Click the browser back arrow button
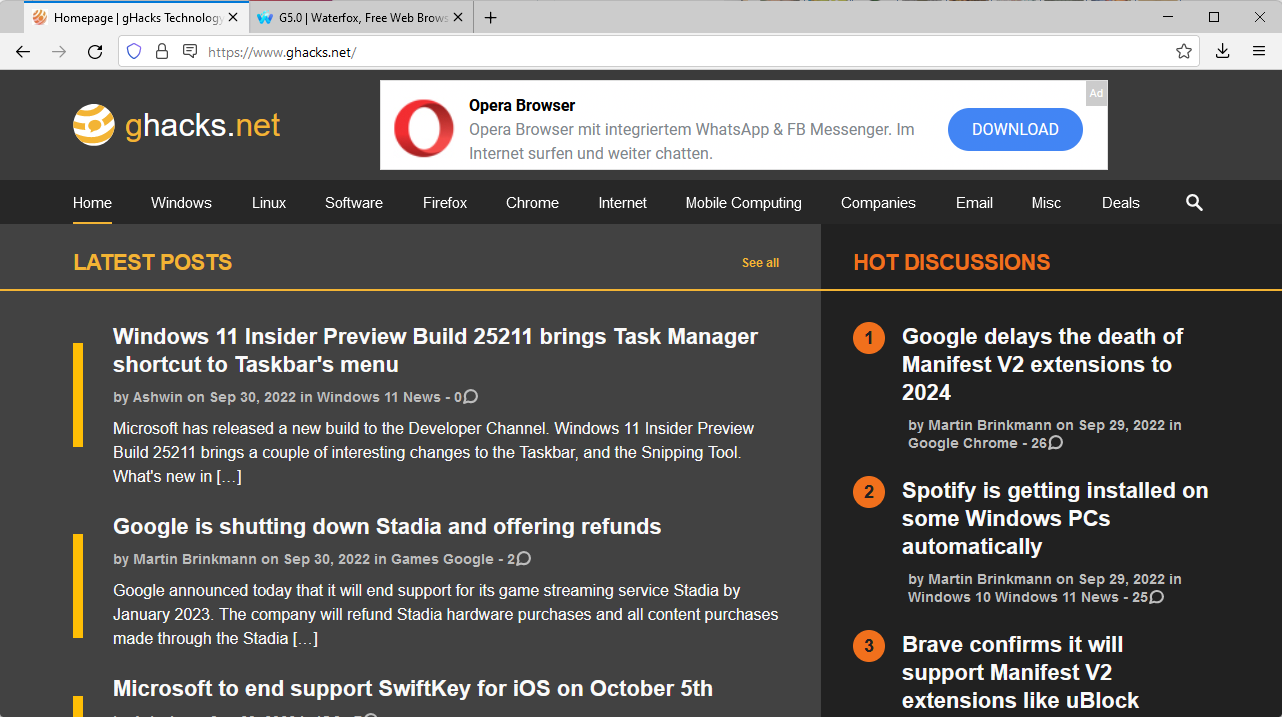Viewport: 1282px width, 717px height. [23, 52]
